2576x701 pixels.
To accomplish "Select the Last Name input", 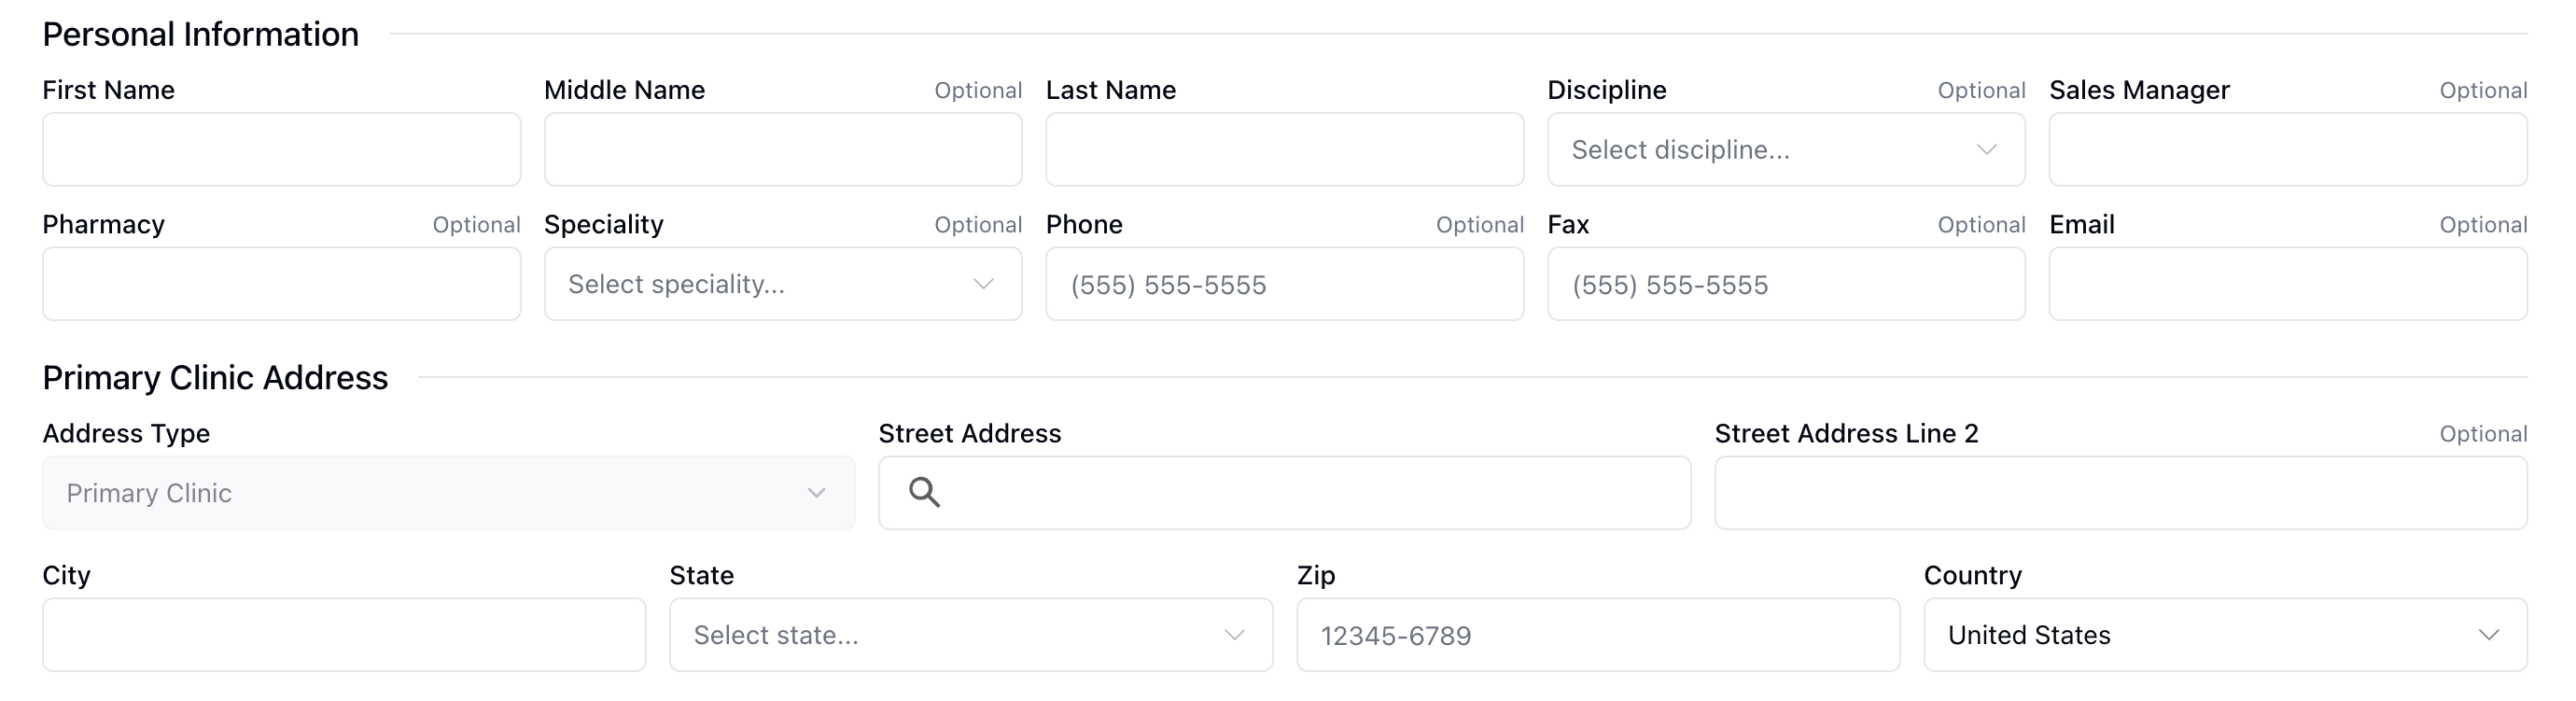I will (1284, 150).
